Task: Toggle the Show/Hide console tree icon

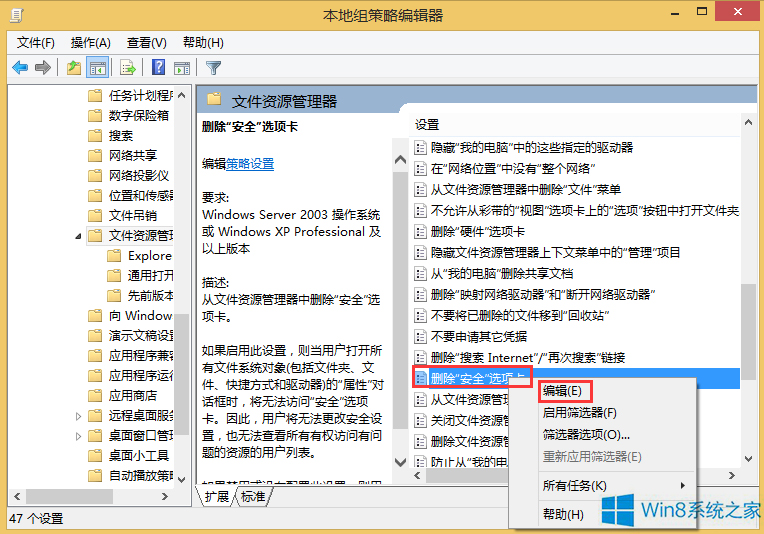Action: (98, 68)
